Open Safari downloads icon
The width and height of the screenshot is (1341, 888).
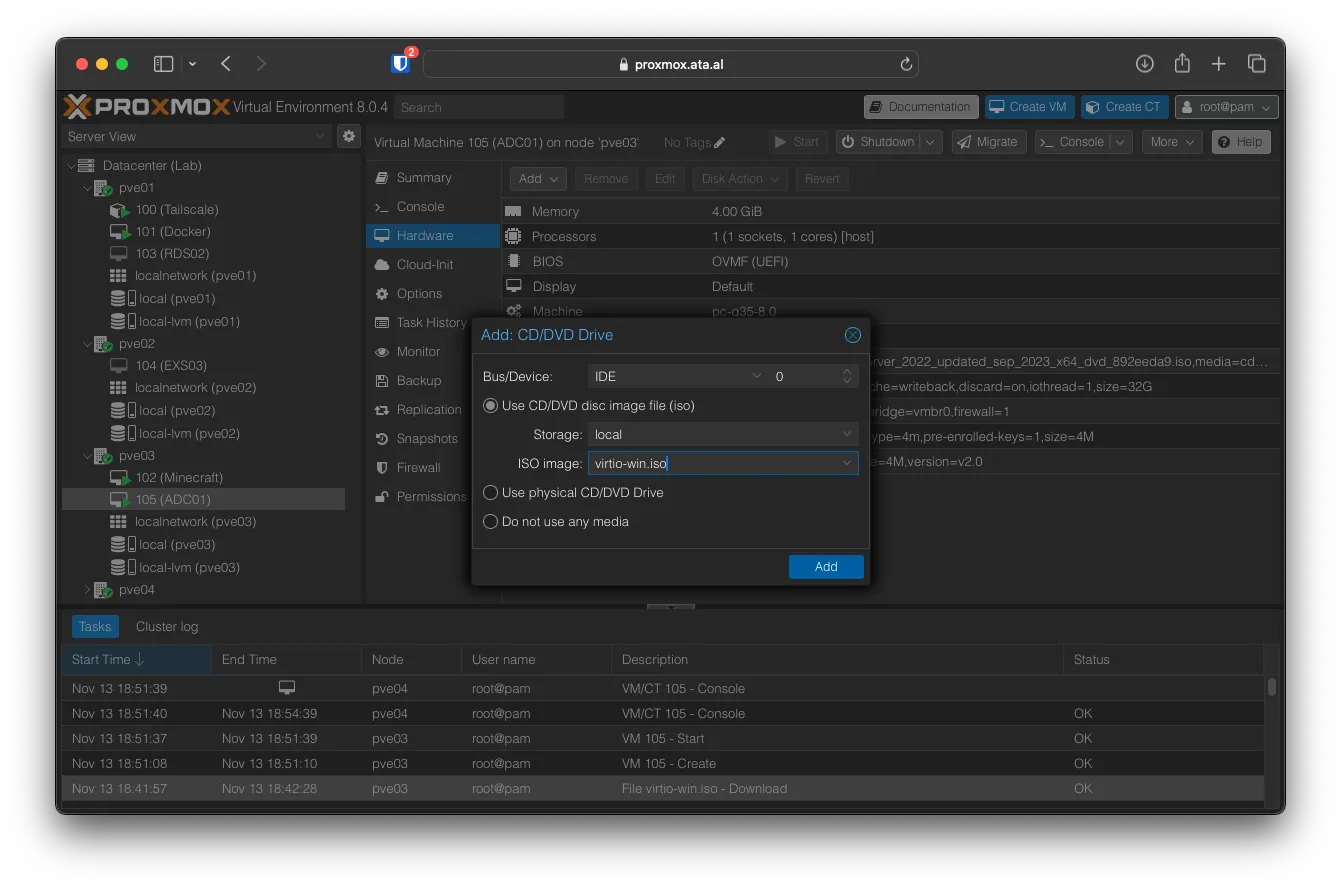(1145, 64)
